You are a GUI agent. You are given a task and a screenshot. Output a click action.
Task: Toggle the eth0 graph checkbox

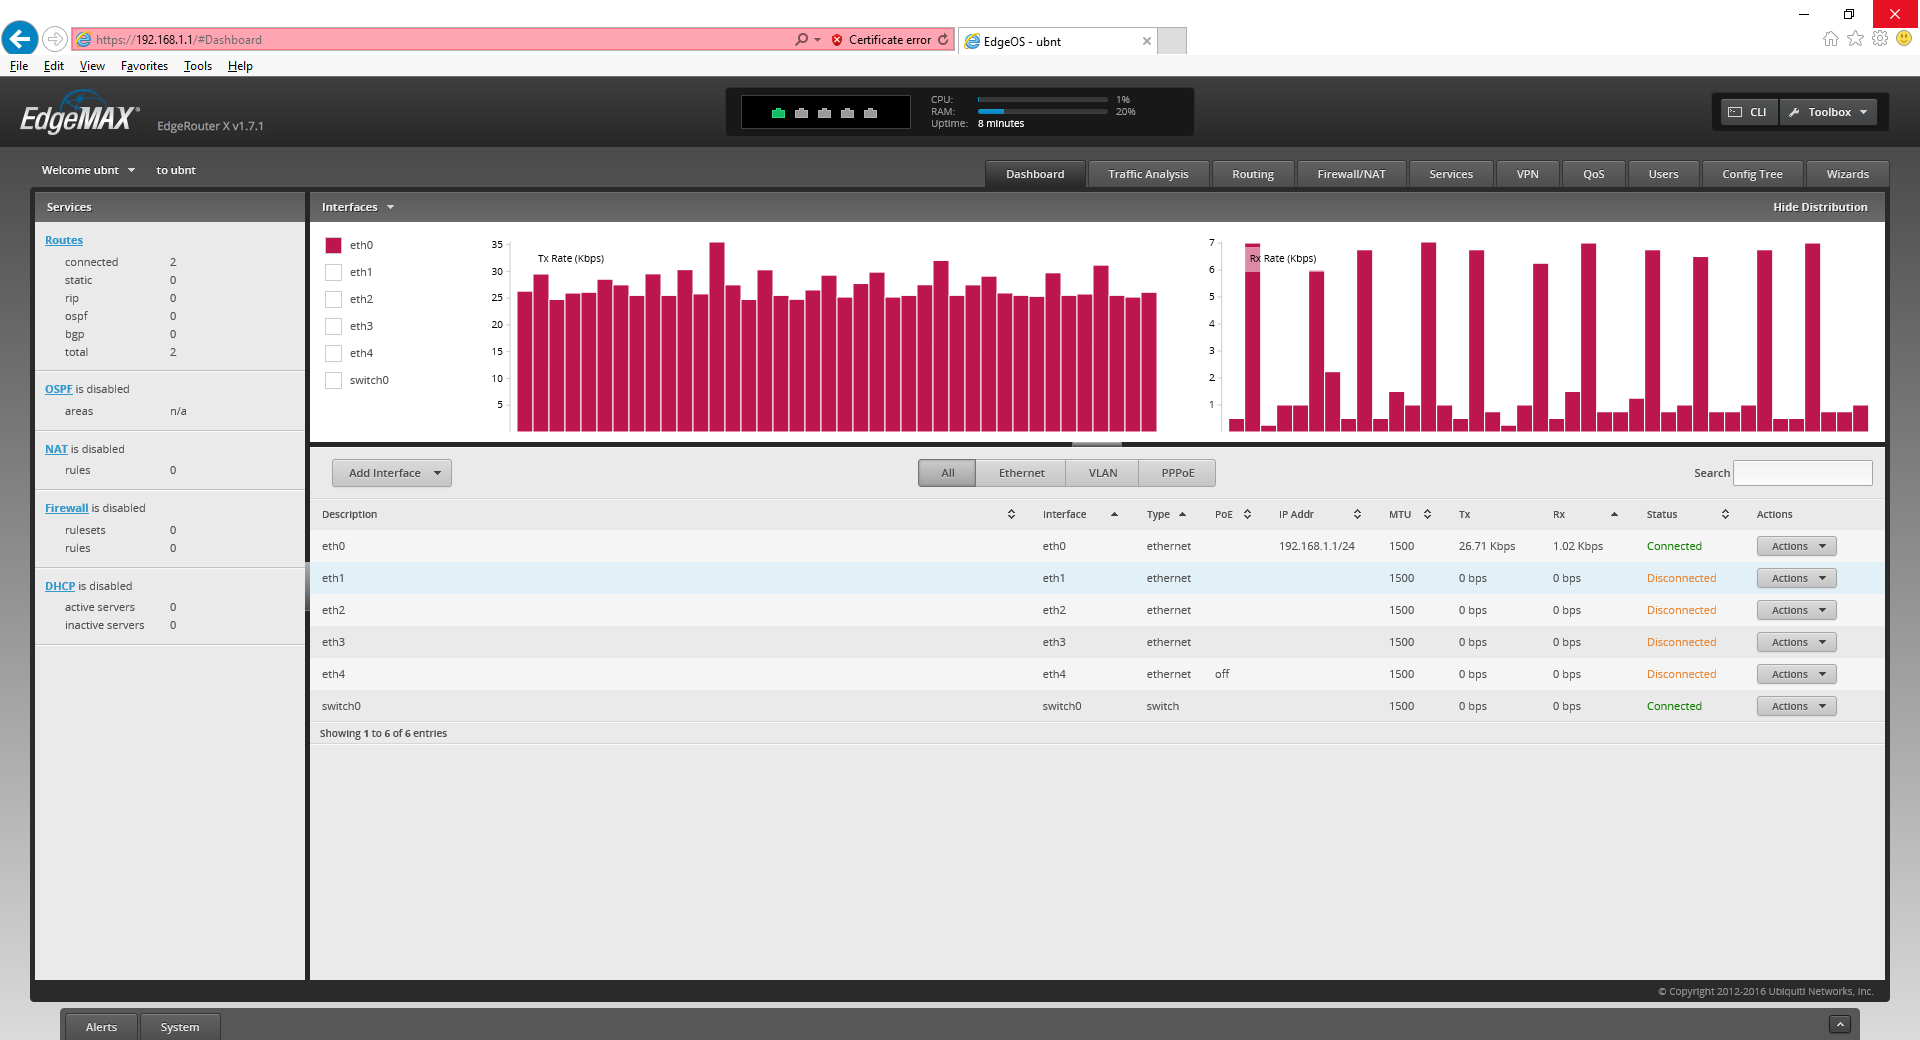click(334, 245)
